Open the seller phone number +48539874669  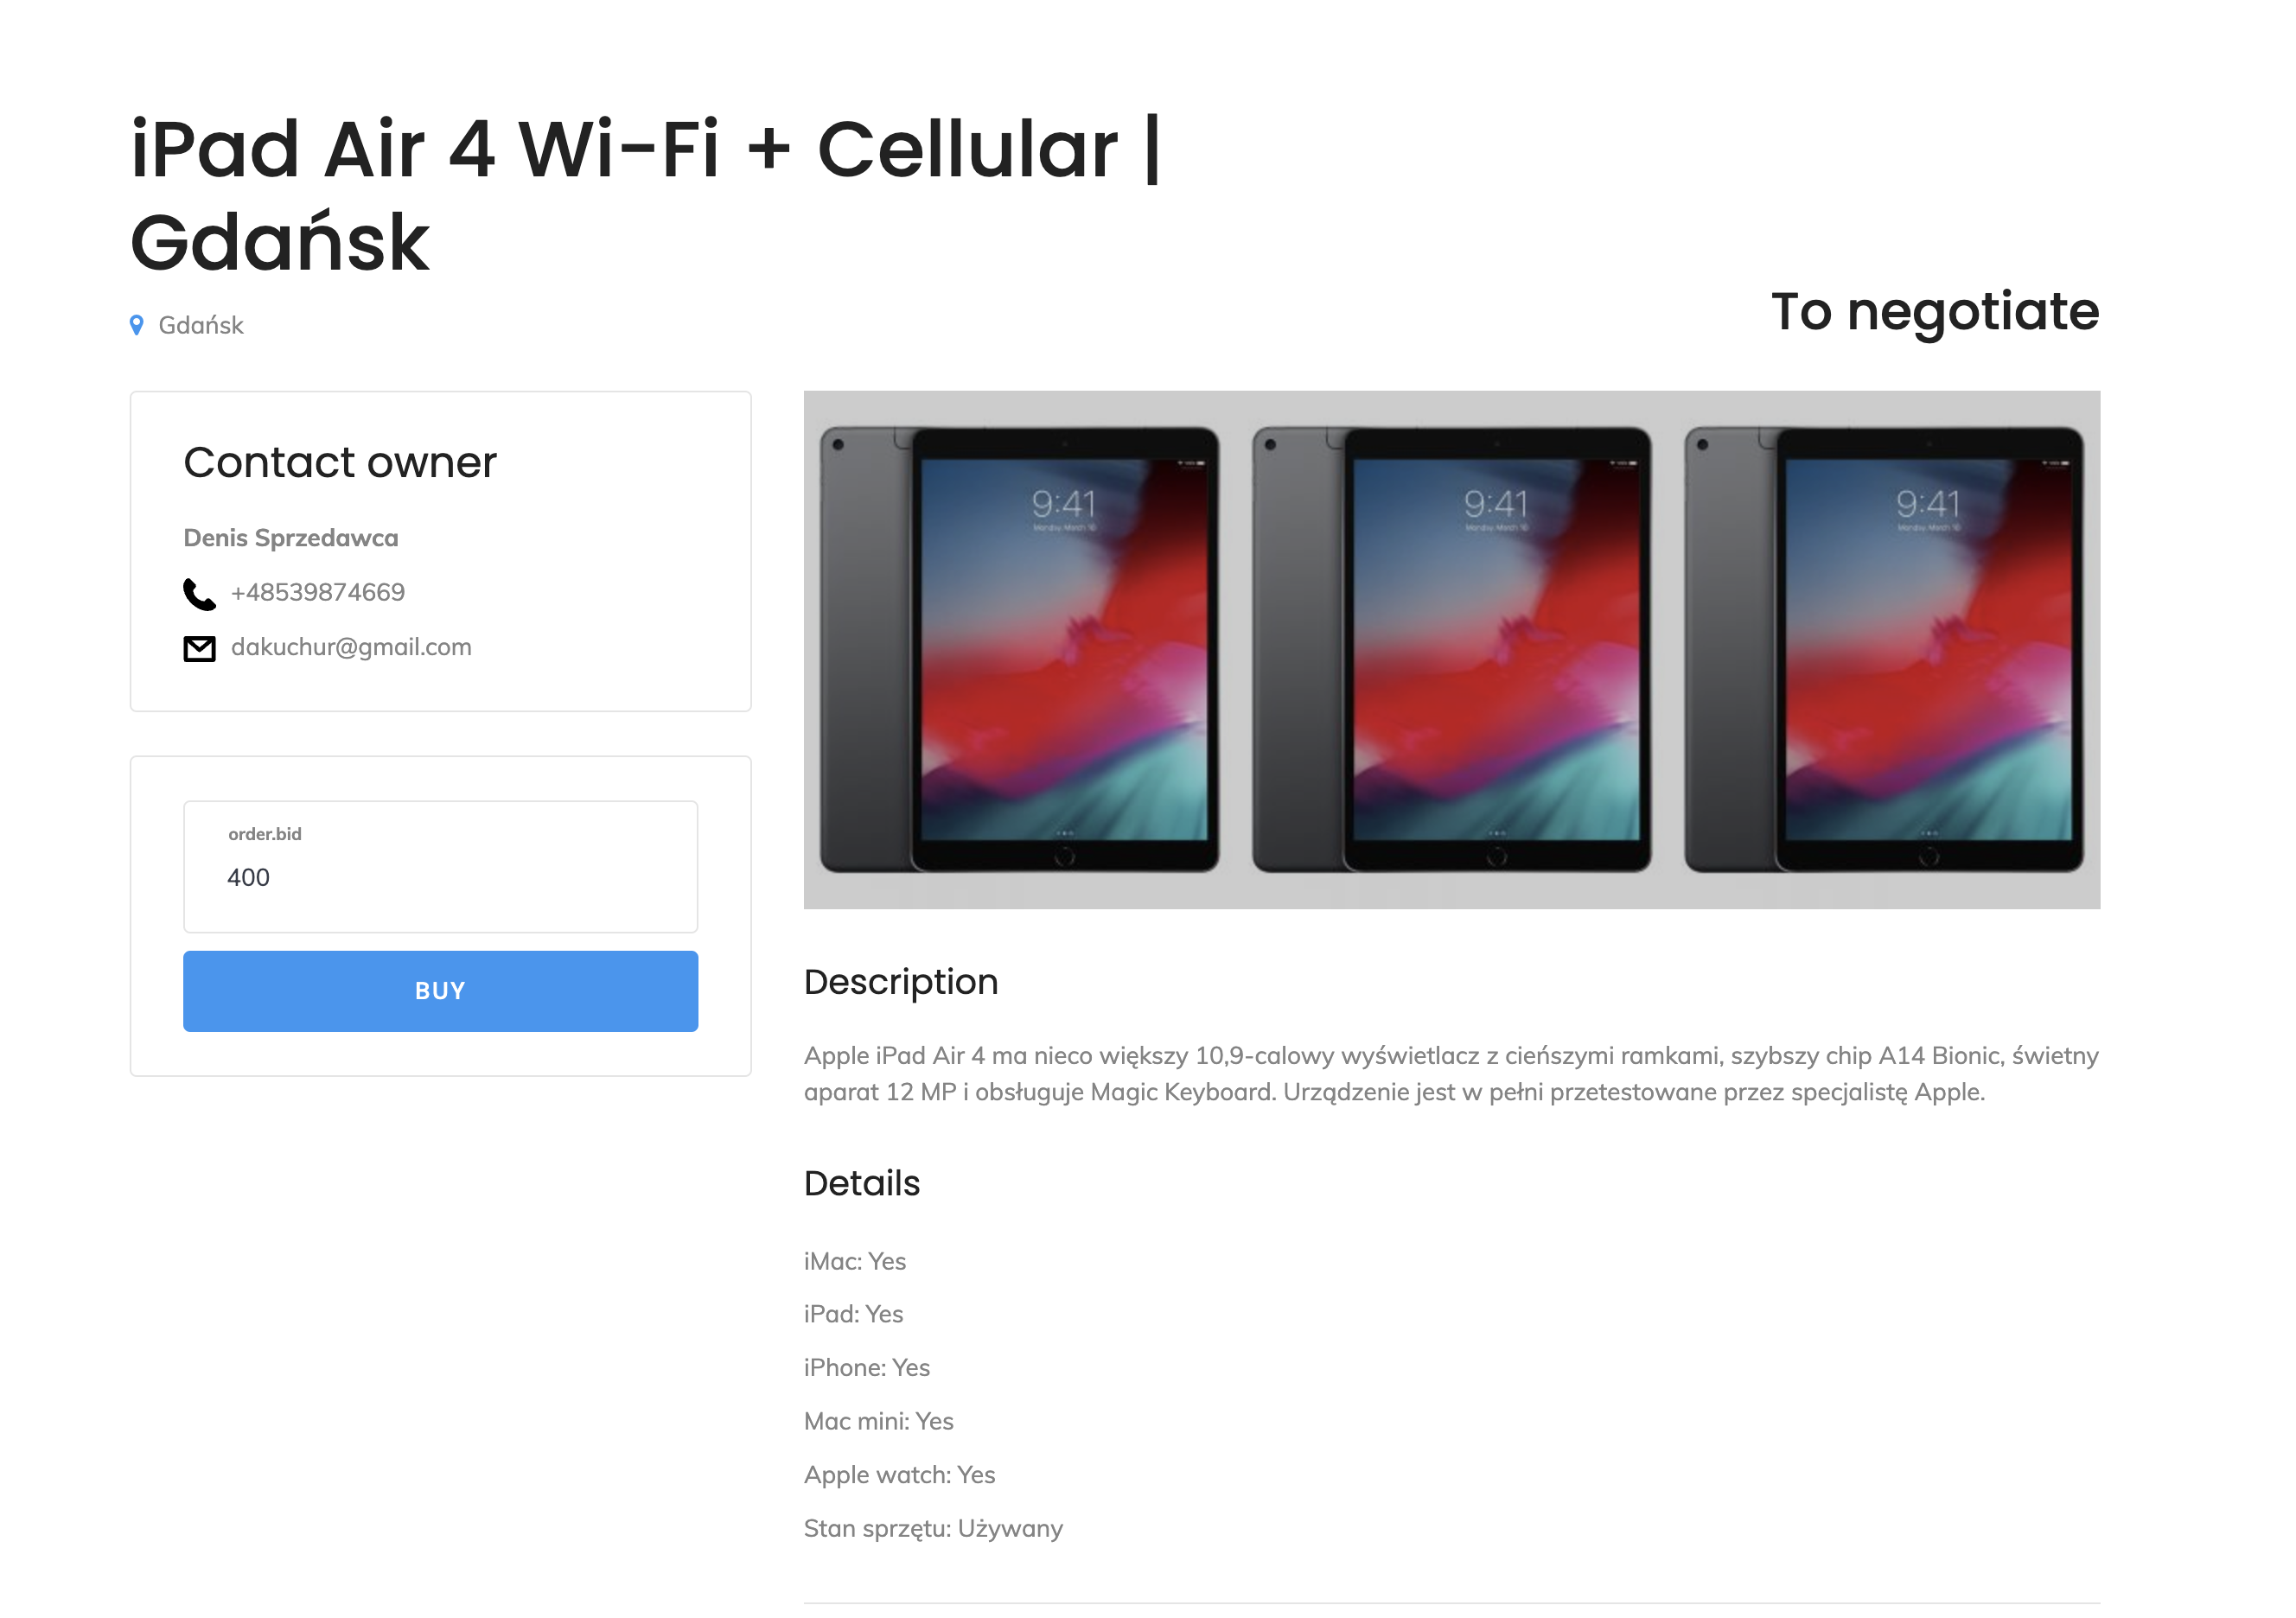pyautogui.click(x=318, y=592)
